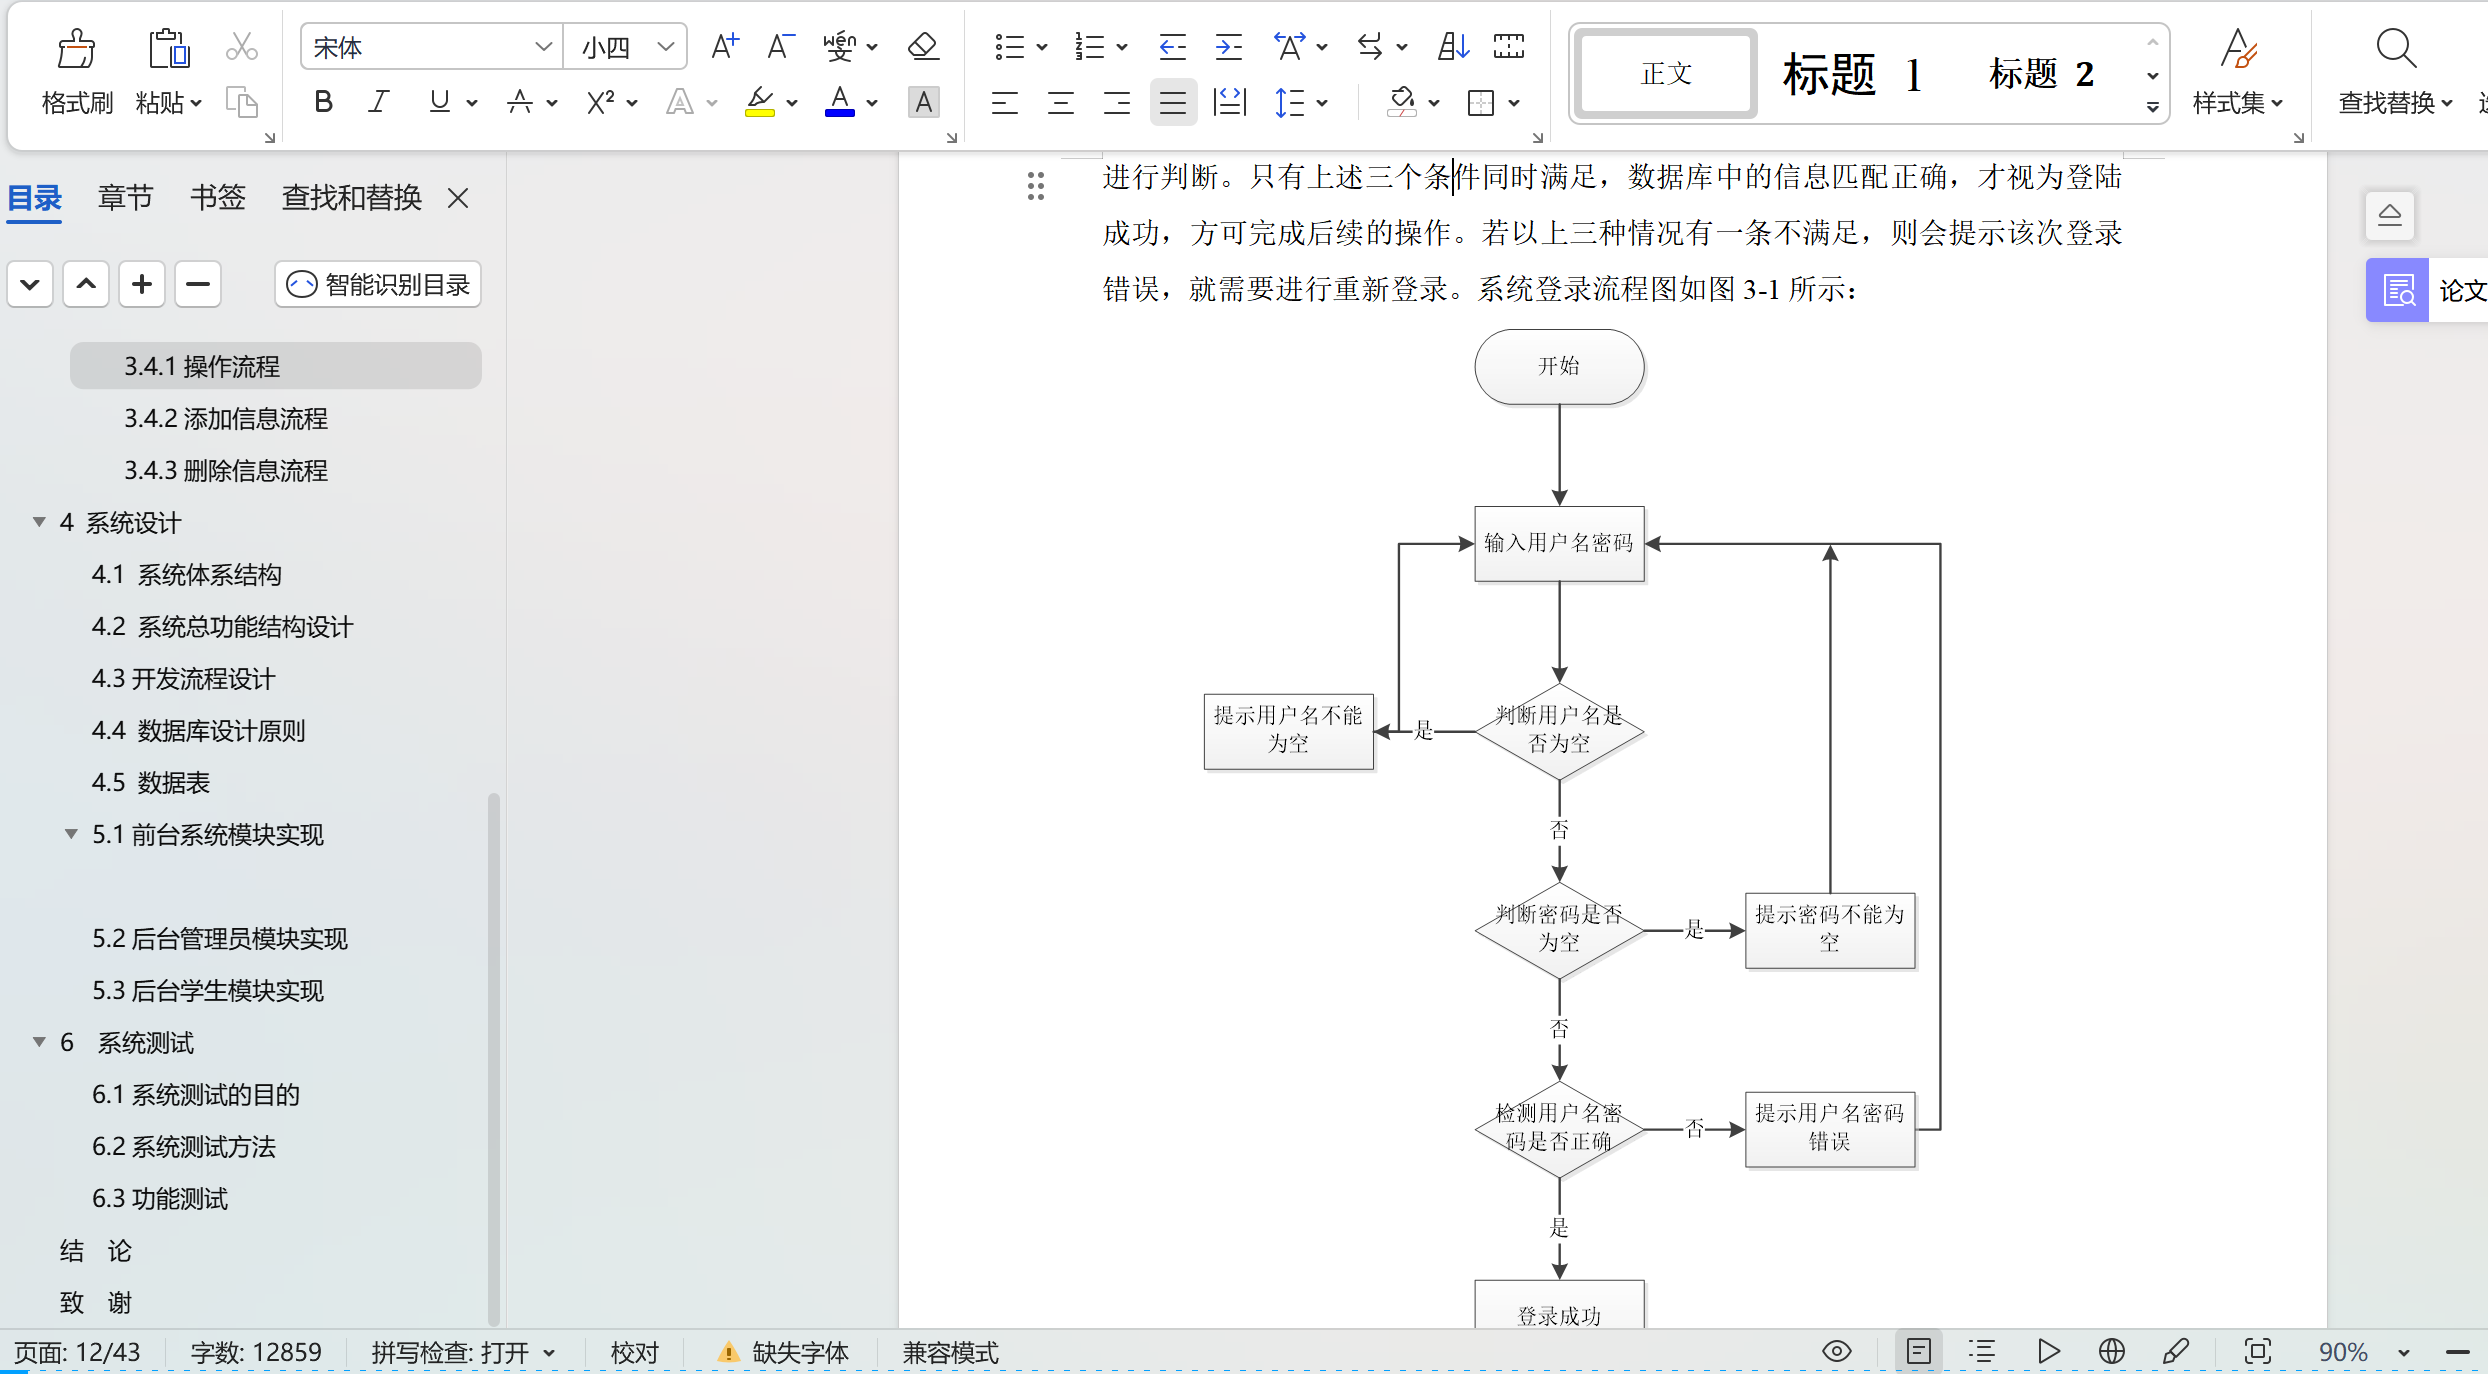Open the 拼写检查 dropdown in the status bar
This screenshot has height=1374, width=2488.
(x=550, y=1353)
